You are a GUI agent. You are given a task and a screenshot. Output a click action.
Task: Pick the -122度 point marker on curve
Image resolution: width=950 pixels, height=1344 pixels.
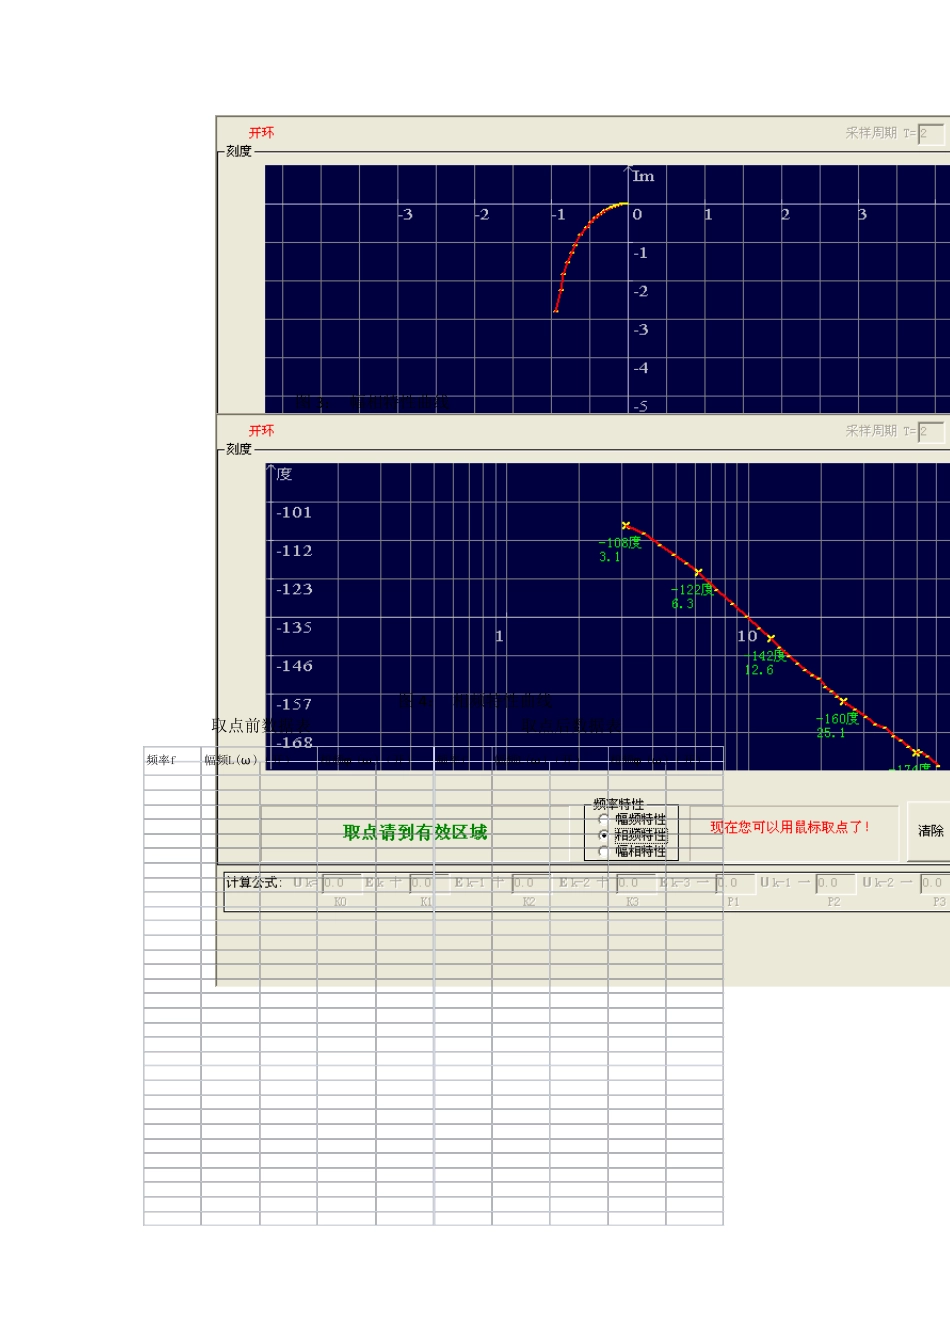click(698, 573)
